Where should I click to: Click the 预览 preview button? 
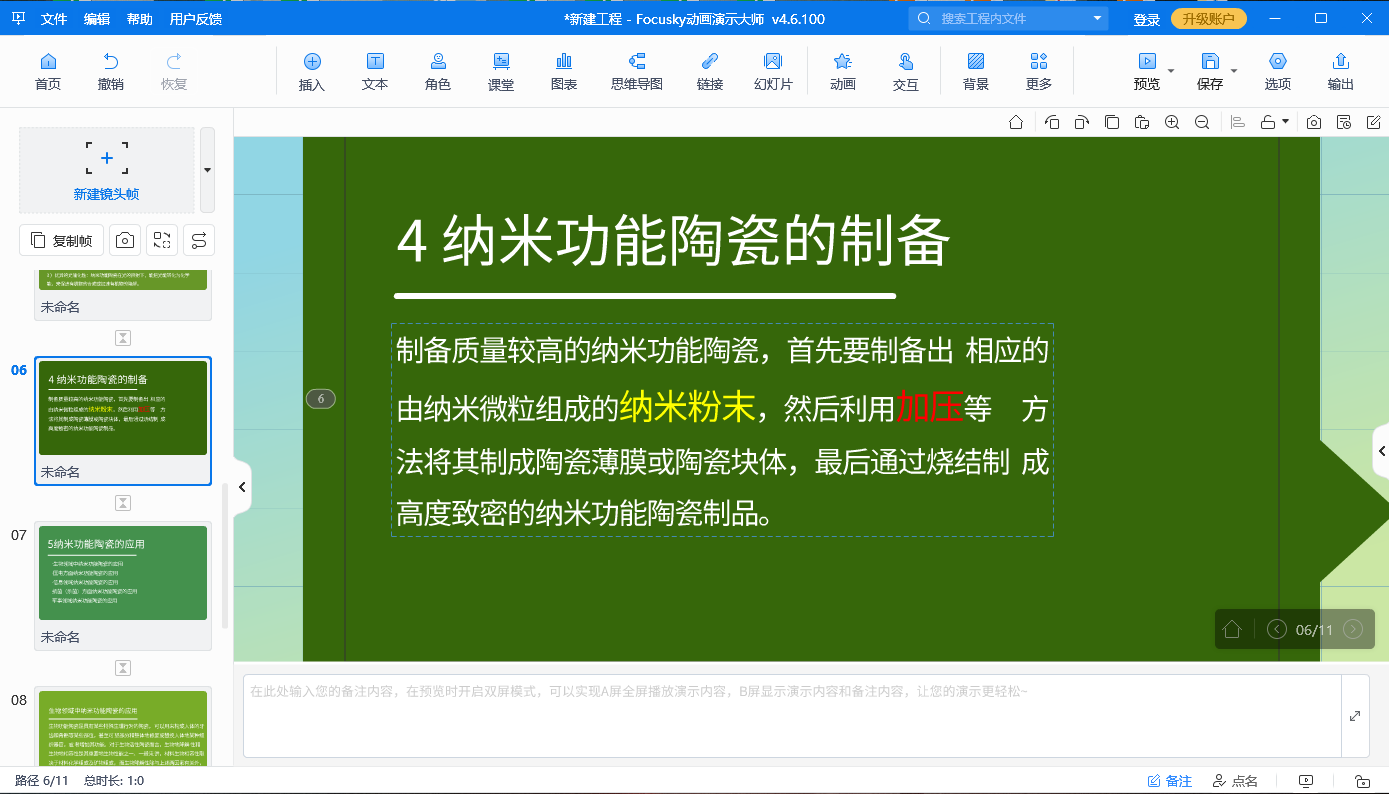click(x=1147, y=72)
